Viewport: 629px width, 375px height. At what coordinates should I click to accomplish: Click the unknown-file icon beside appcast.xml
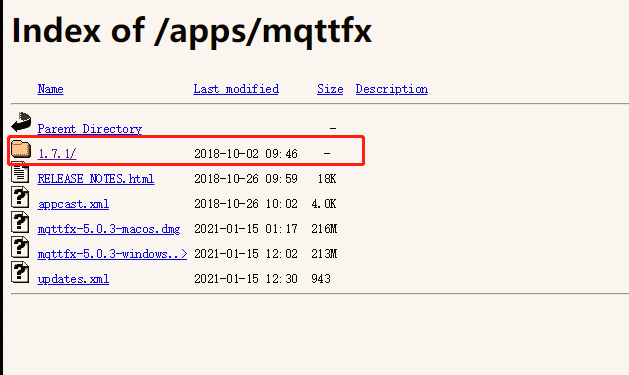(x=20, y=197)
